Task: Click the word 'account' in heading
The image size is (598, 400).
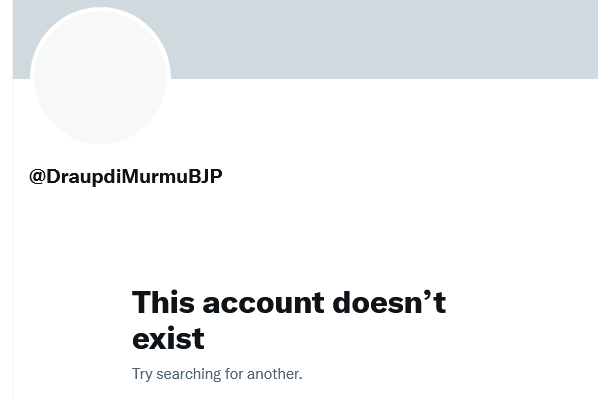Action: point(263,303)
